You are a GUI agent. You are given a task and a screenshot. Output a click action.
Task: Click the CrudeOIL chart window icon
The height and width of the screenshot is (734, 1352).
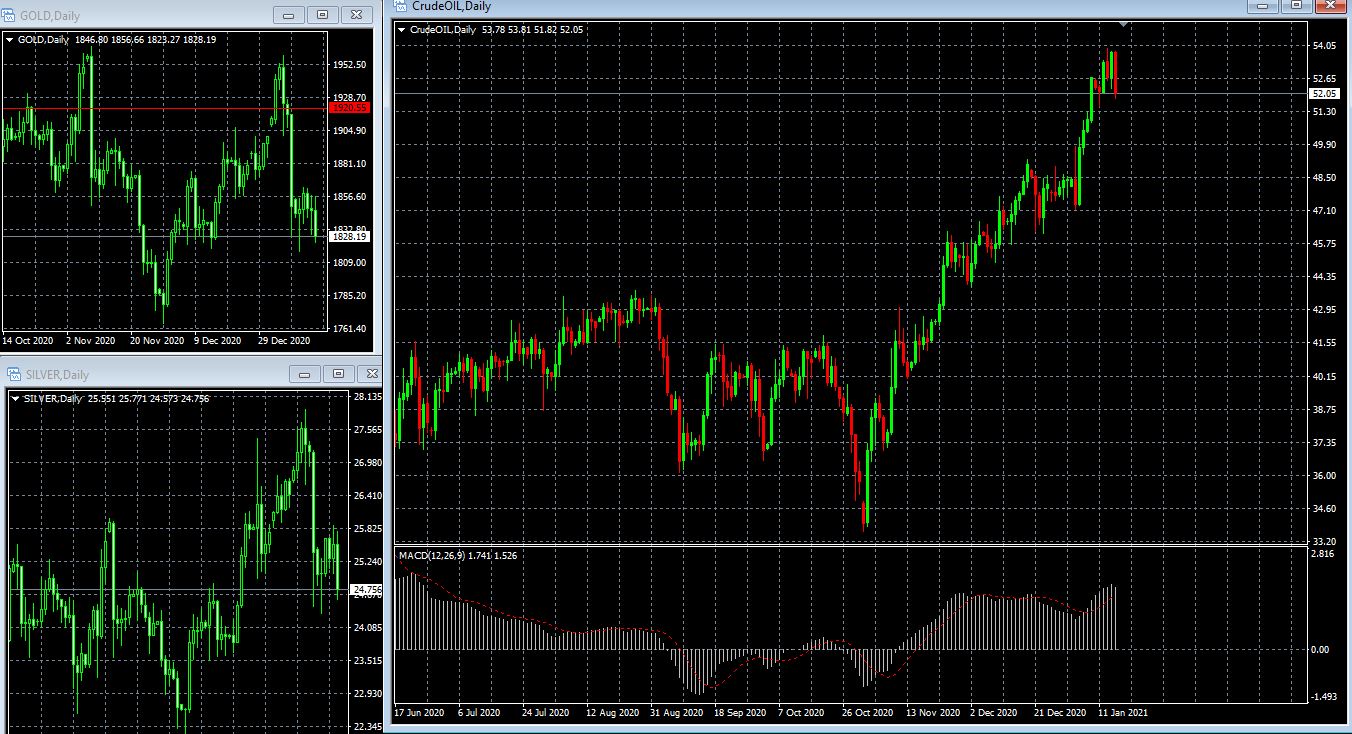[x=400, y=6]
